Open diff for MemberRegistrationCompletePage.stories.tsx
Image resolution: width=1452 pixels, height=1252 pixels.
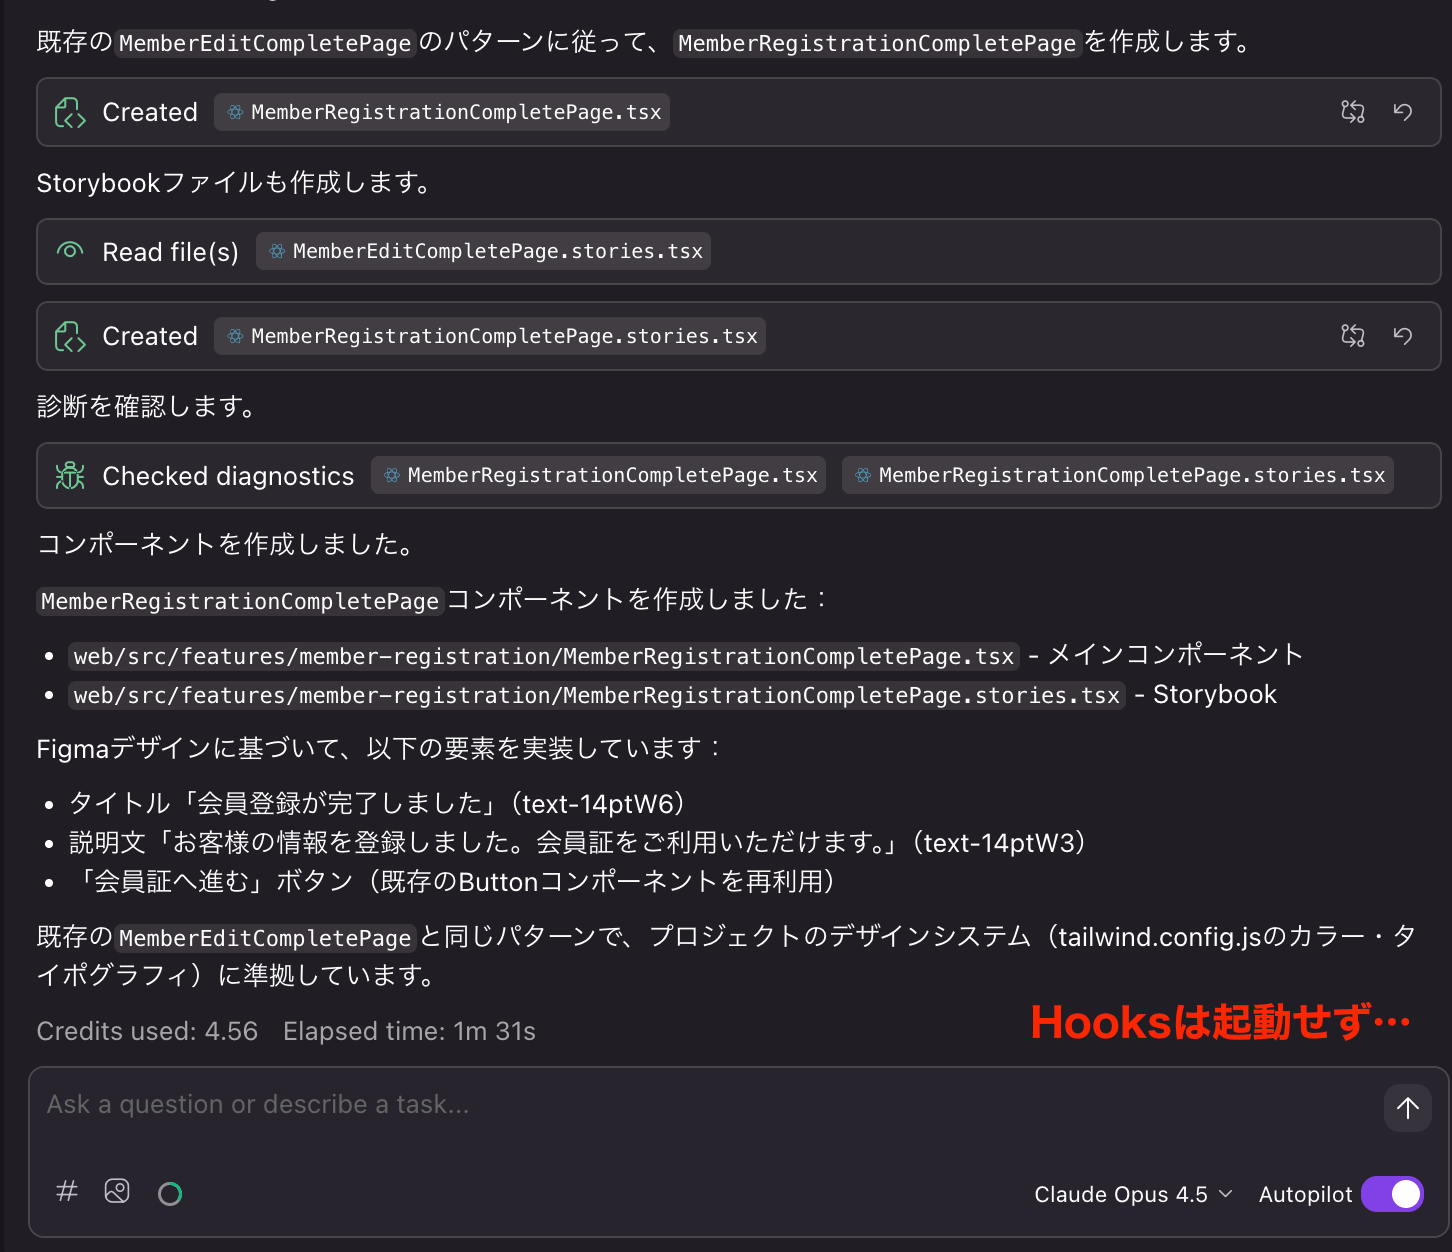[x=1352, y=336]
